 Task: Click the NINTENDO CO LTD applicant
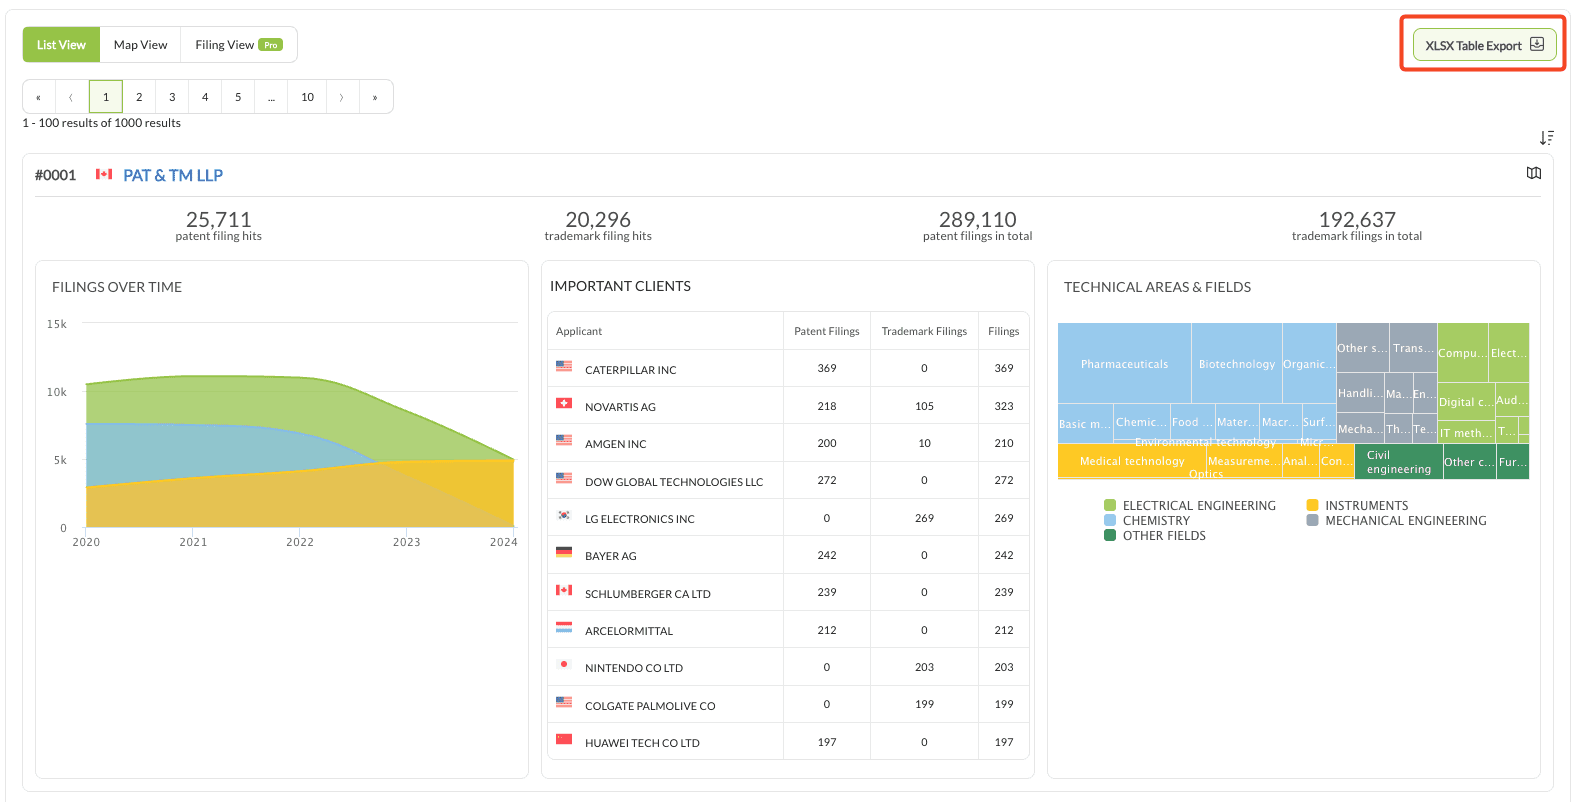pos(634,668)
